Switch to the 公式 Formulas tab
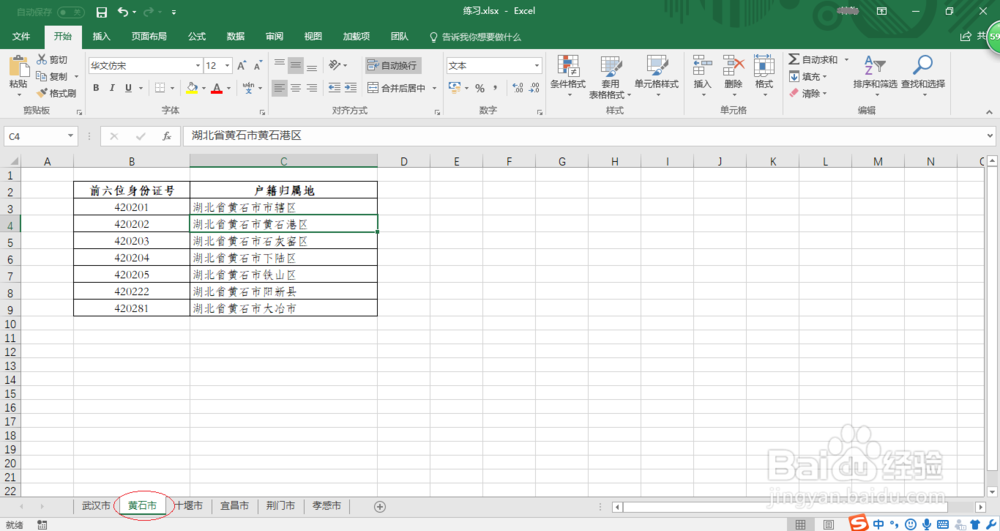The width and height of the screenshot is (1000, 531). pyautogui.click(x=197, y=36)
